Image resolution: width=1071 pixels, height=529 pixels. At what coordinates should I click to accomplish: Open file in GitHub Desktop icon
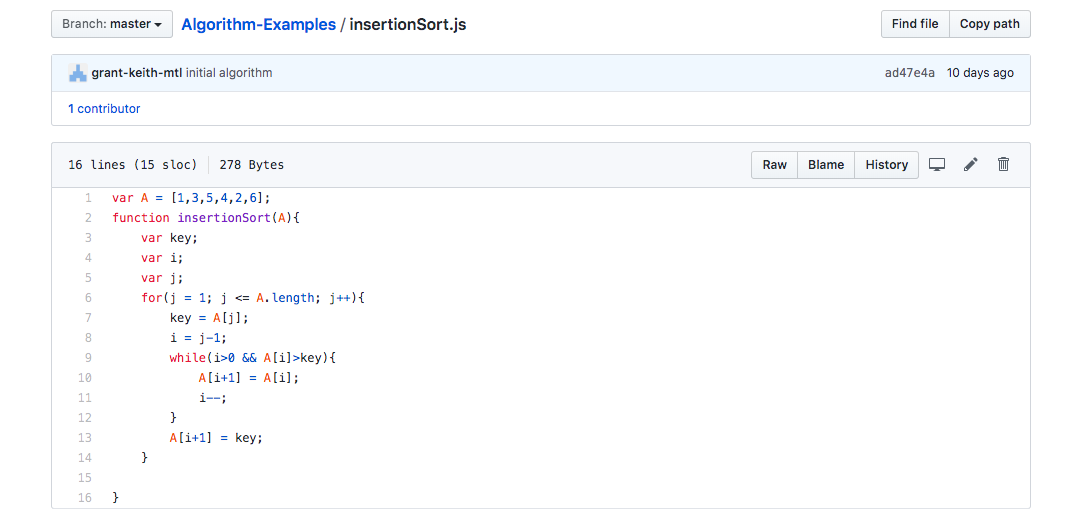937,165
